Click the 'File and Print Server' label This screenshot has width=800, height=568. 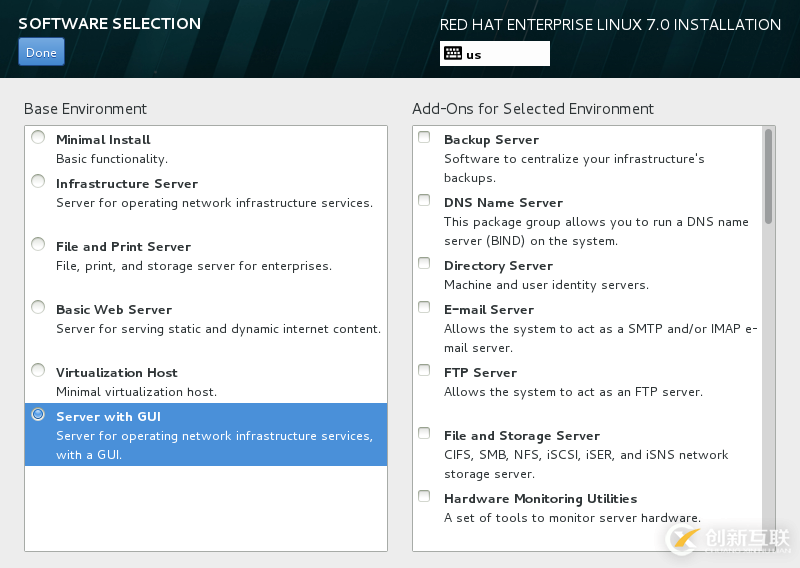pos(123,247)
